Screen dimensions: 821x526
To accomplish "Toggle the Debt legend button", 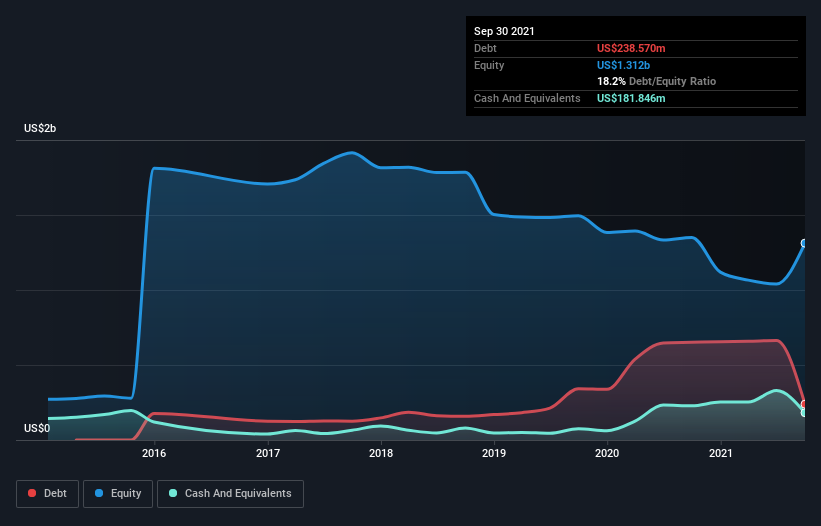I will click(47, 494).
